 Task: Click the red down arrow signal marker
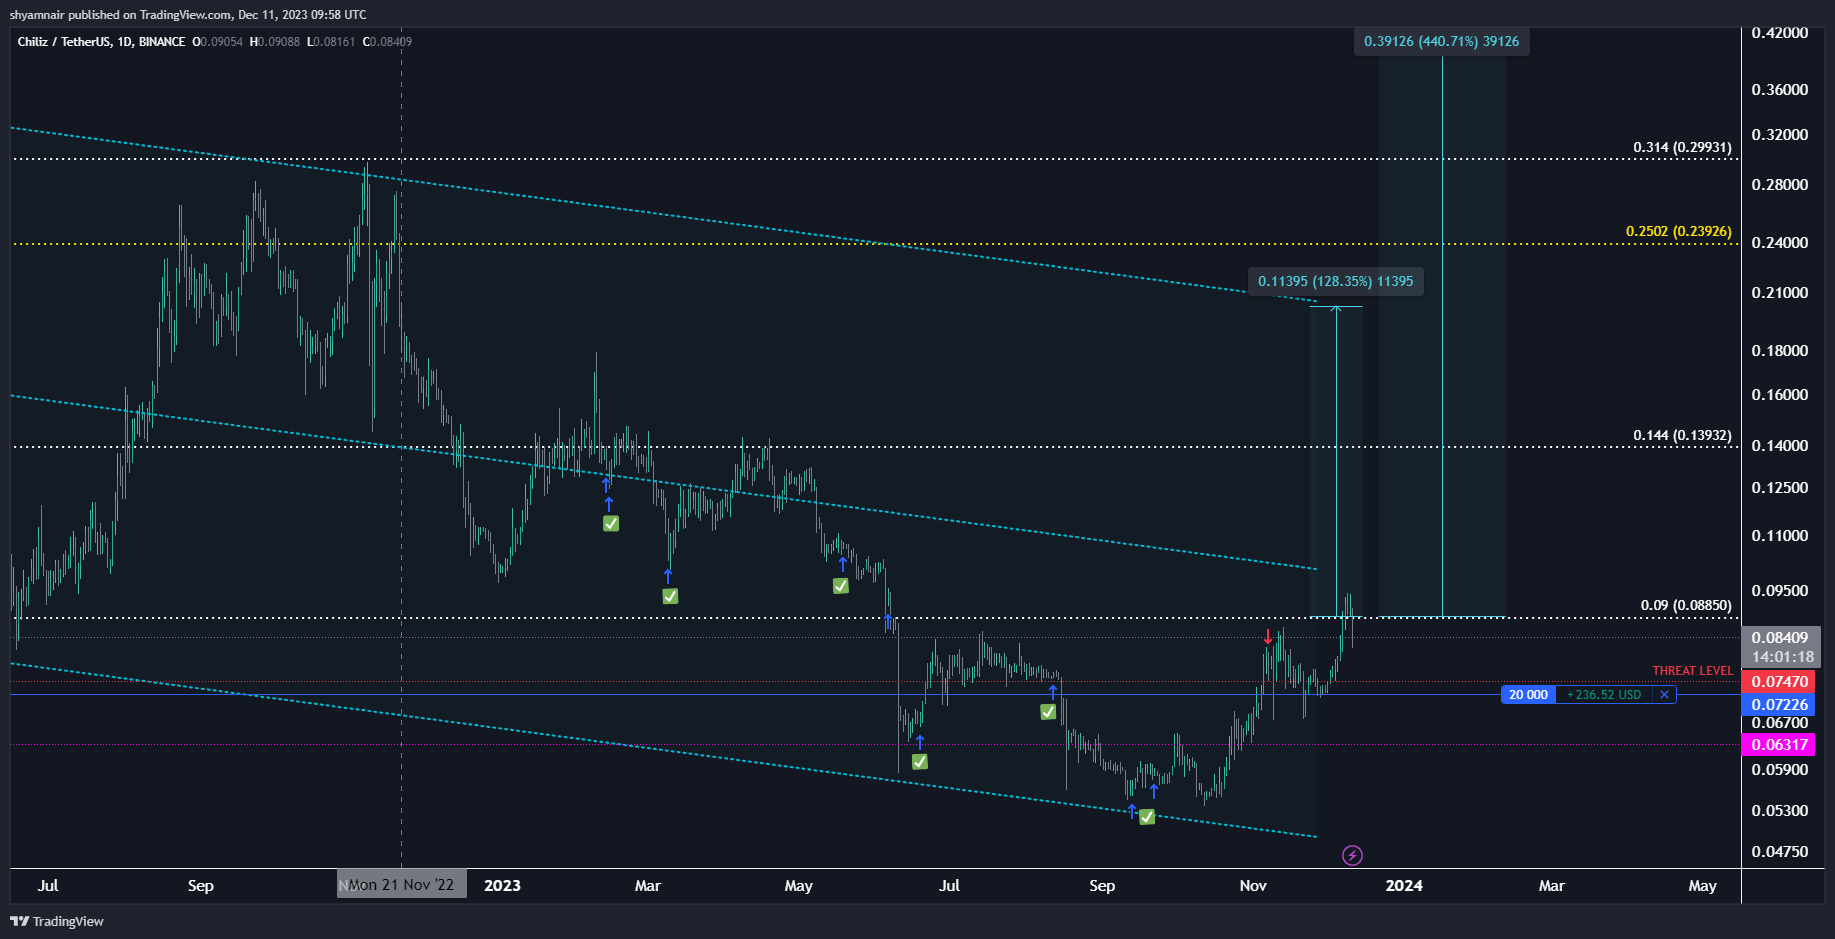[1268, 637]
